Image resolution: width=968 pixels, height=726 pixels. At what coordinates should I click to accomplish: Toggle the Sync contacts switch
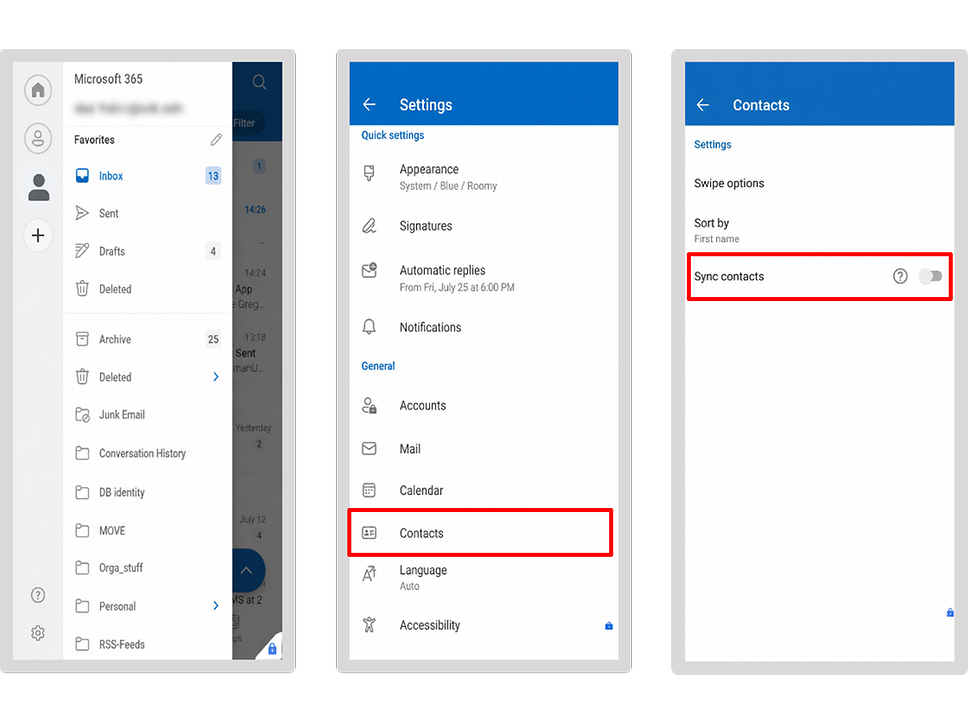tap(930, 276)
